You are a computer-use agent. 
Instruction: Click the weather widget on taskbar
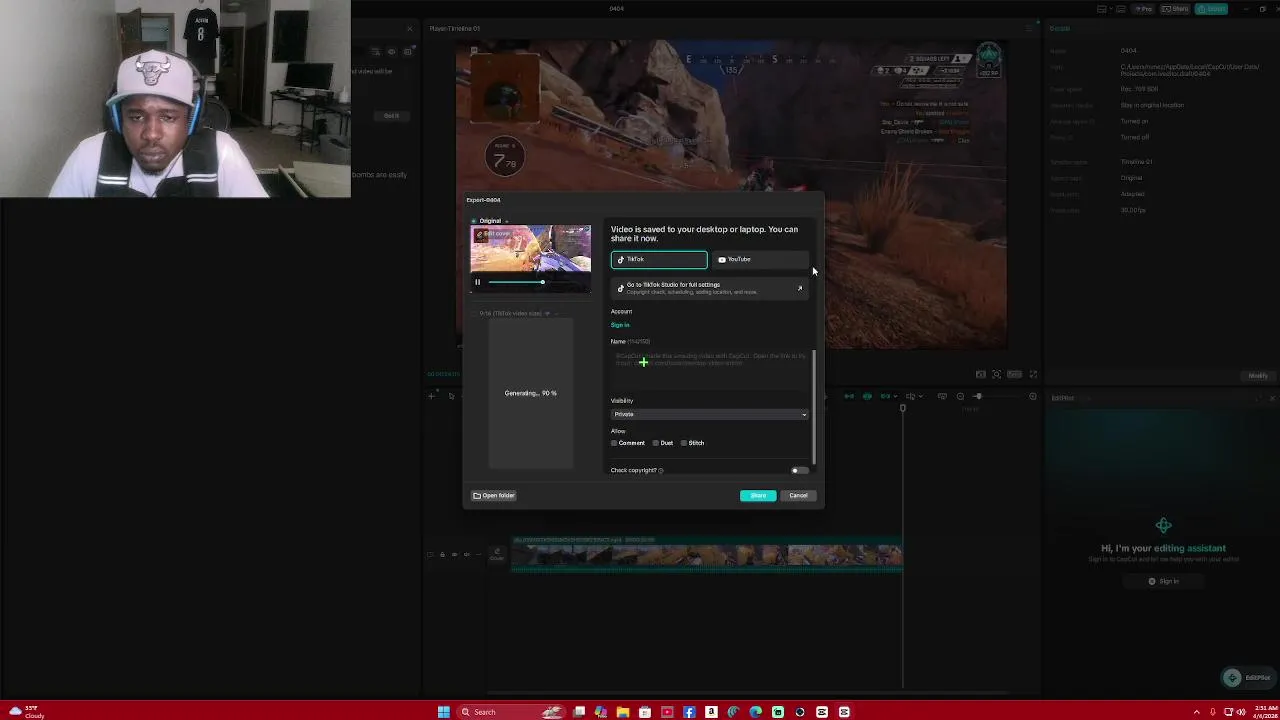click(x=26, y=712)
